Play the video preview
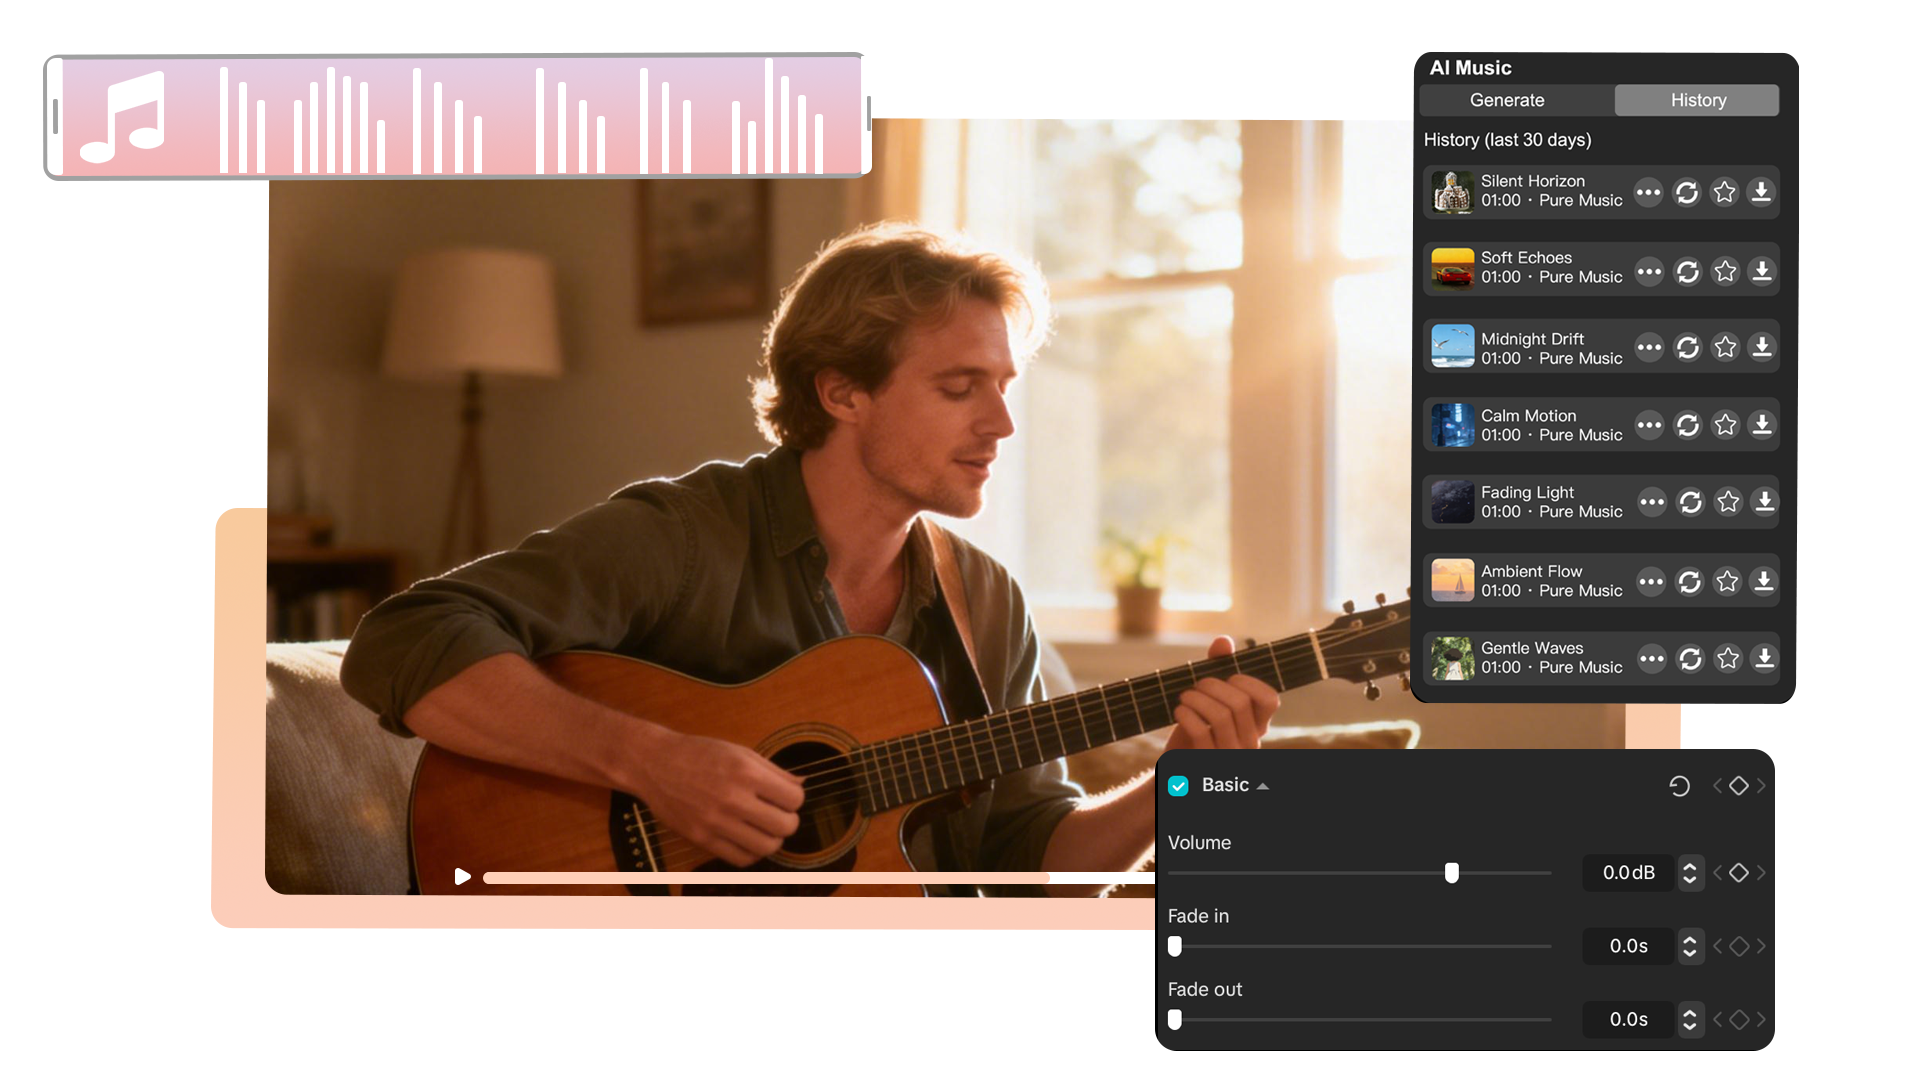1920x1080 pixels. (x=462, y=877)
